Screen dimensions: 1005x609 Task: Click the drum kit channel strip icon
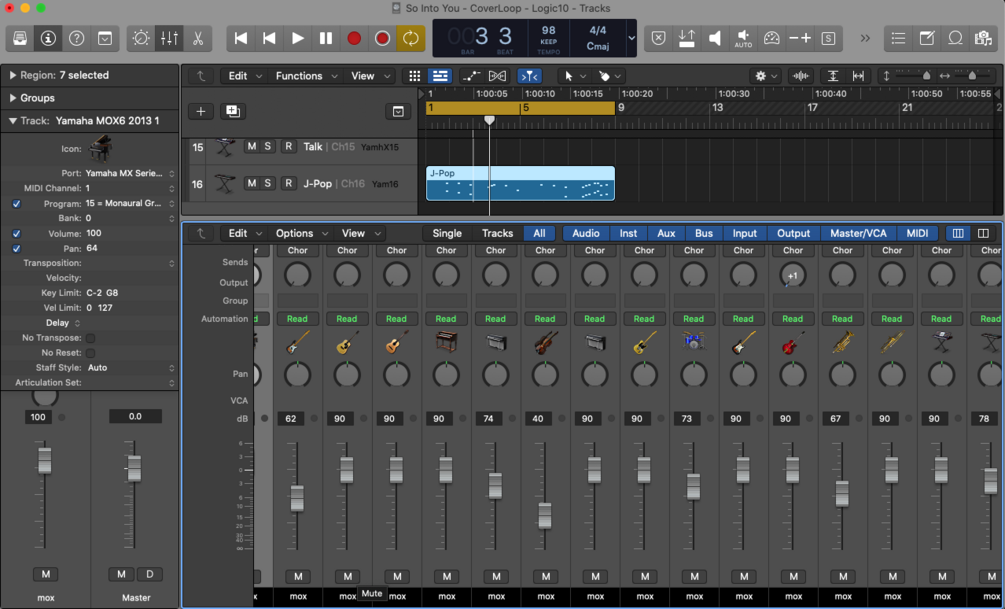pyautogui.click(x=694, y=342)
